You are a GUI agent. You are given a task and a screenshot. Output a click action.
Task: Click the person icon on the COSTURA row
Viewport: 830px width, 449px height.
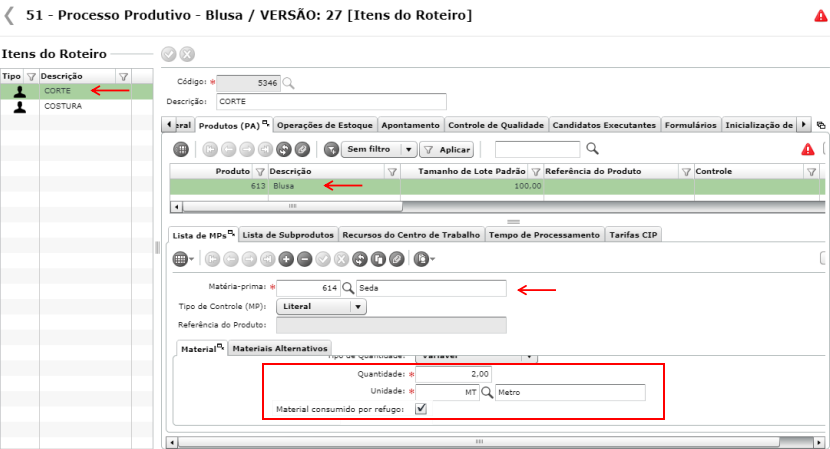(x=20, y=106)
